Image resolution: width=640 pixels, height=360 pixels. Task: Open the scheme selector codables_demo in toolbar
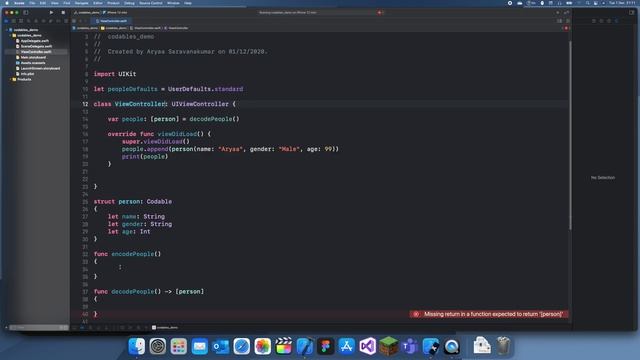[x=87, y=13]
